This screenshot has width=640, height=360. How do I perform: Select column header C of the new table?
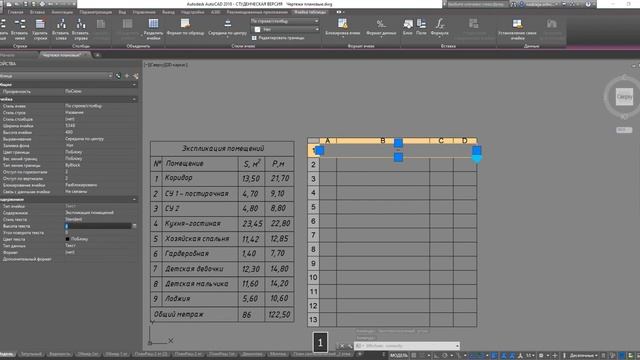tap(441, 140)
